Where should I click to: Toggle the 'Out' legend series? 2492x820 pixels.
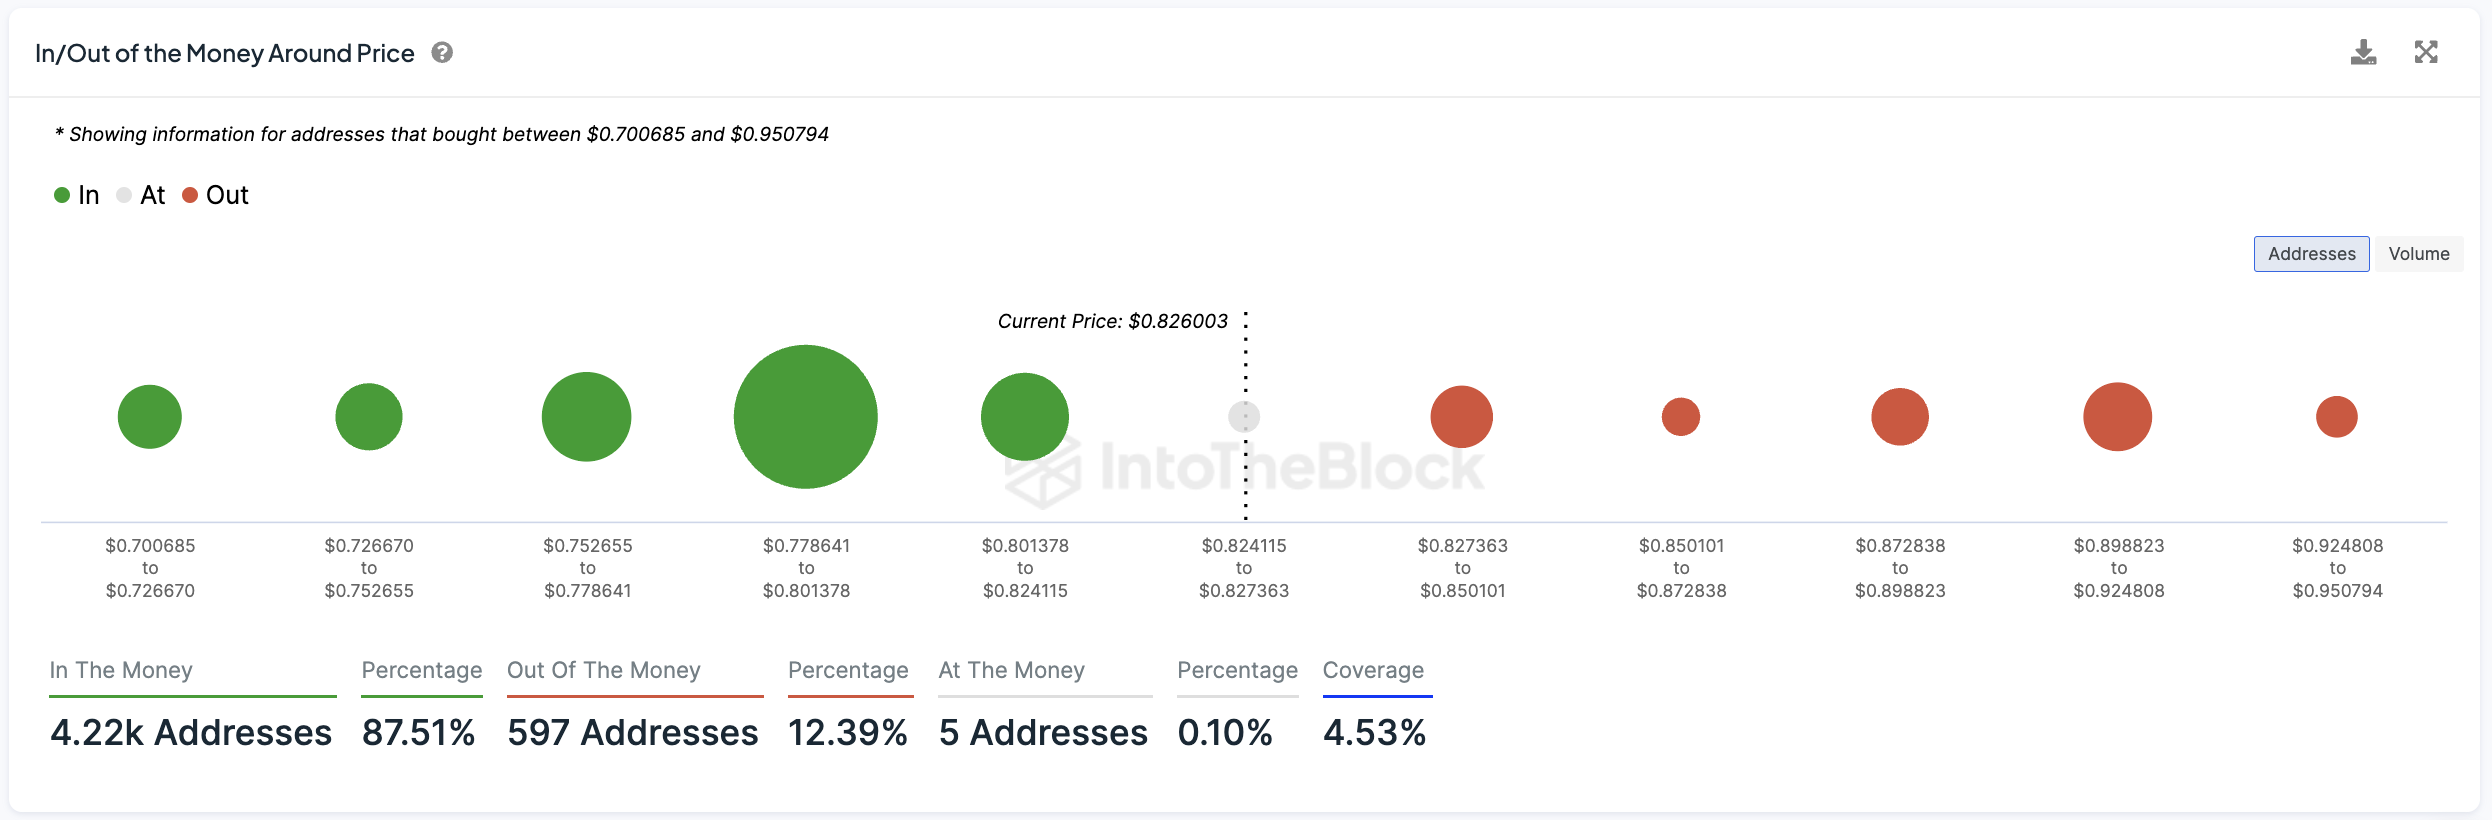(215, 195)
